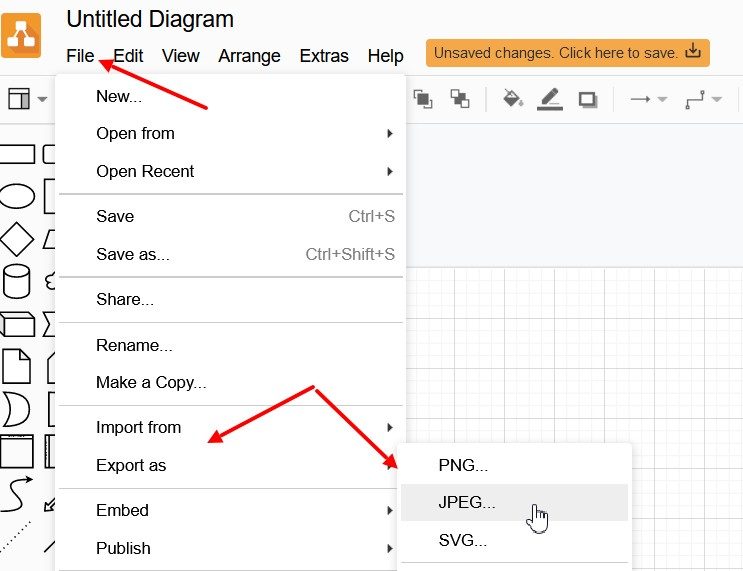Select the To Front toolbar icon
The width and height of the screenshot is (743, 571).
click(423, 98)
